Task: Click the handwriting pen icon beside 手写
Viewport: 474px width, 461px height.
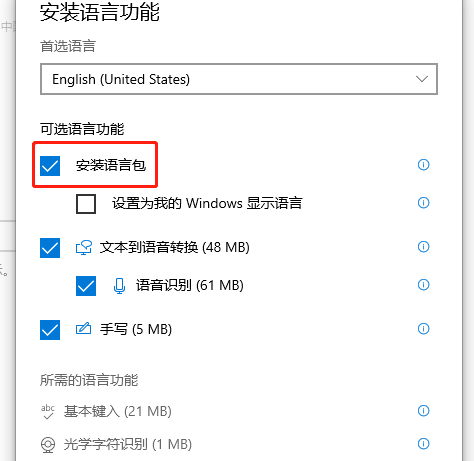Action: (x=83, y=328)
